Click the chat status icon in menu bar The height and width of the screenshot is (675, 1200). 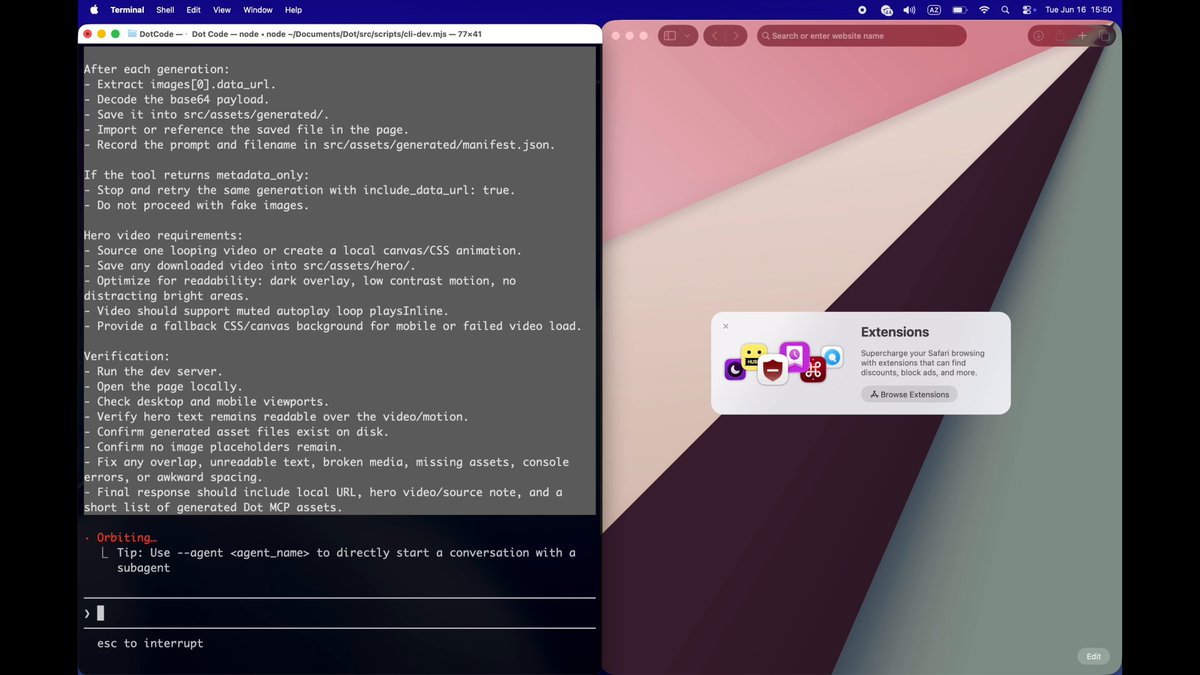click(886, 9)
